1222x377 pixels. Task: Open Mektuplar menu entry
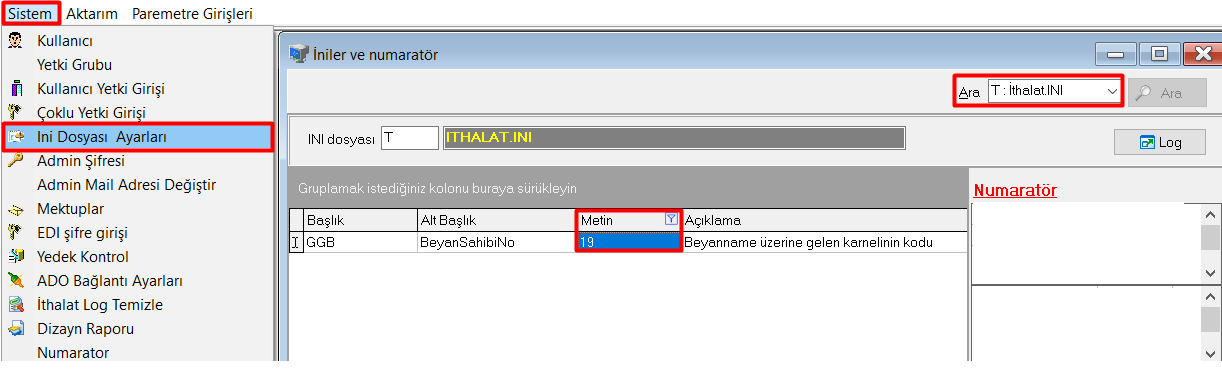pyautogui.click(x=70, y=209)
